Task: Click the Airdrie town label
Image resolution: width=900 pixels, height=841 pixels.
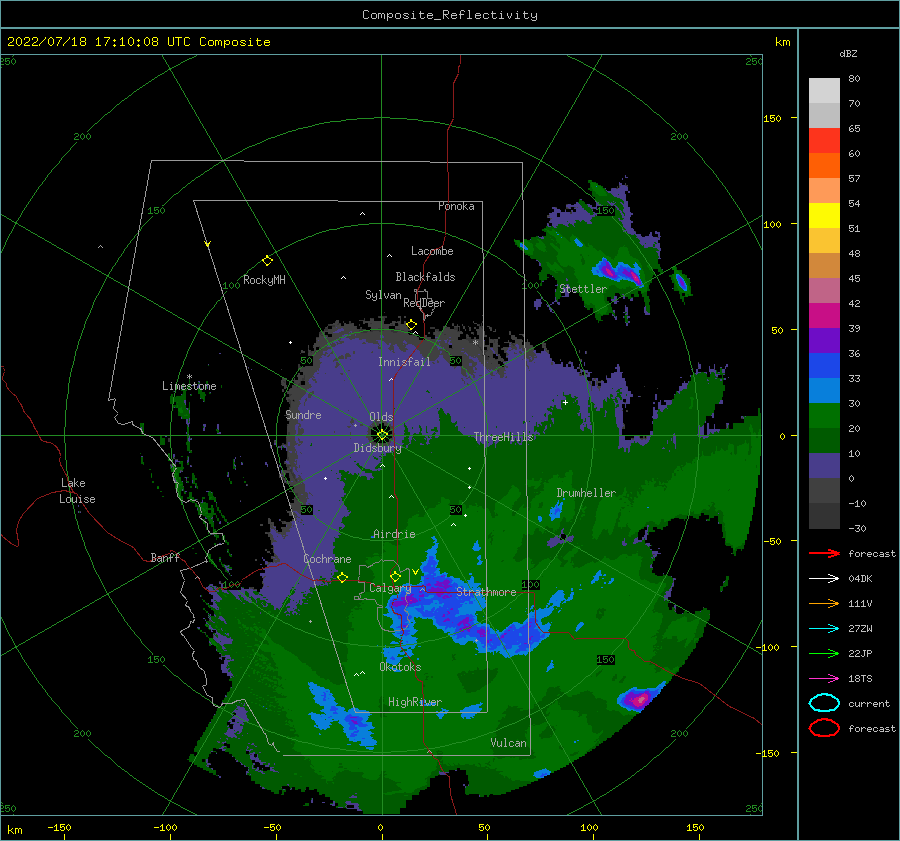Action: pyautogui.click(x=394, y=534)
